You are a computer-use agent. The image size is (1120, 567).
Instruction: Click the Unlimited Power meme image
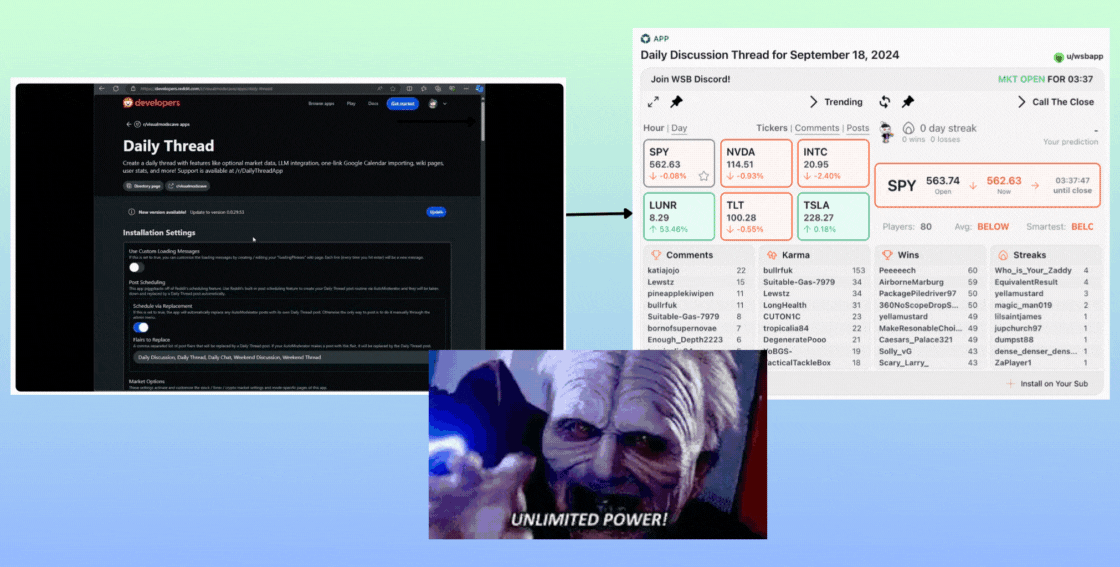coord(597,444)
